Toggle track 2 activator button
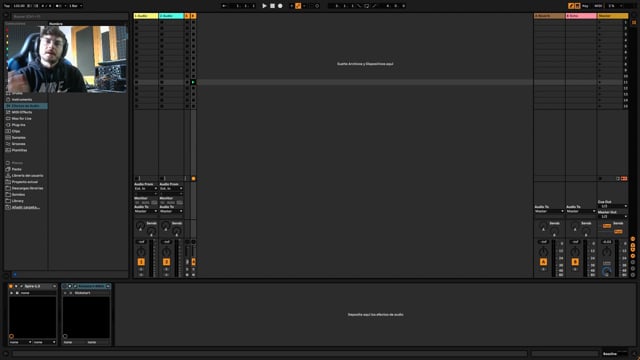The height and width of the screenshot is (360, 640). [x=167, y=262]
